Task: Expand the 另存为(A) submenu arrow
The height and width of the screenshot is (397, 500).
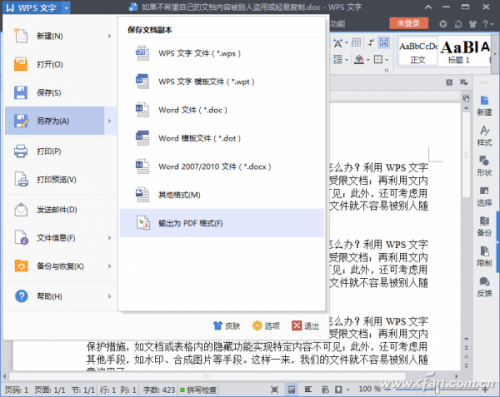Action: (x=110, y=121)
